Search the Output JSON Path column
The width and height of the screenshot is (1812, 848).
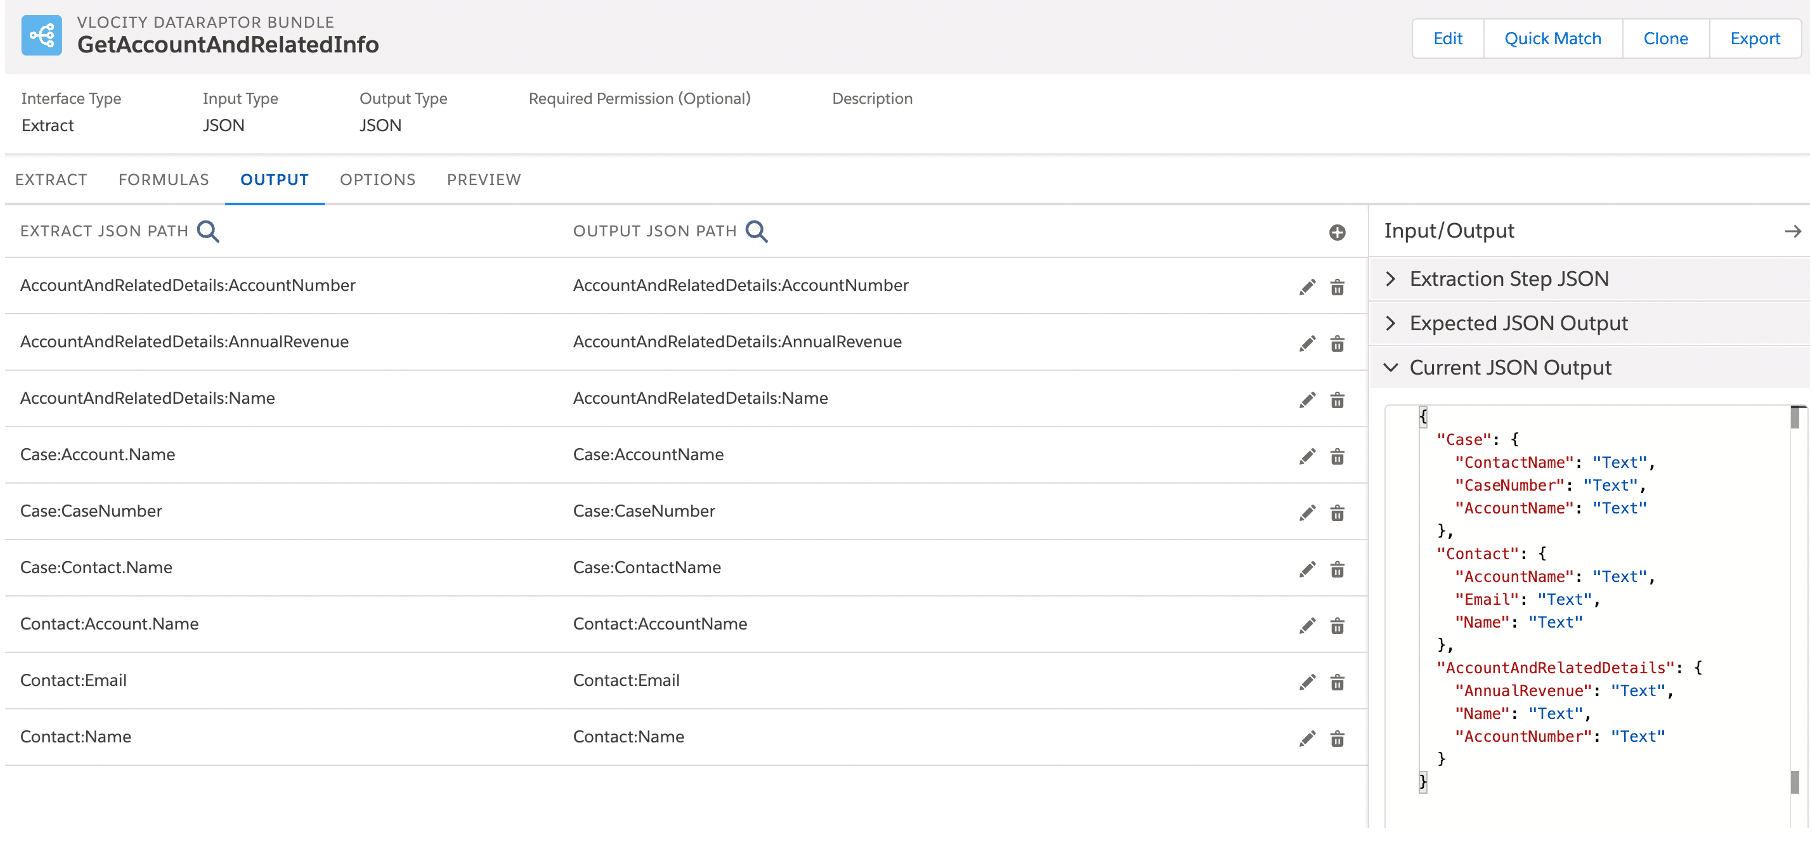[x=757, y=232]
